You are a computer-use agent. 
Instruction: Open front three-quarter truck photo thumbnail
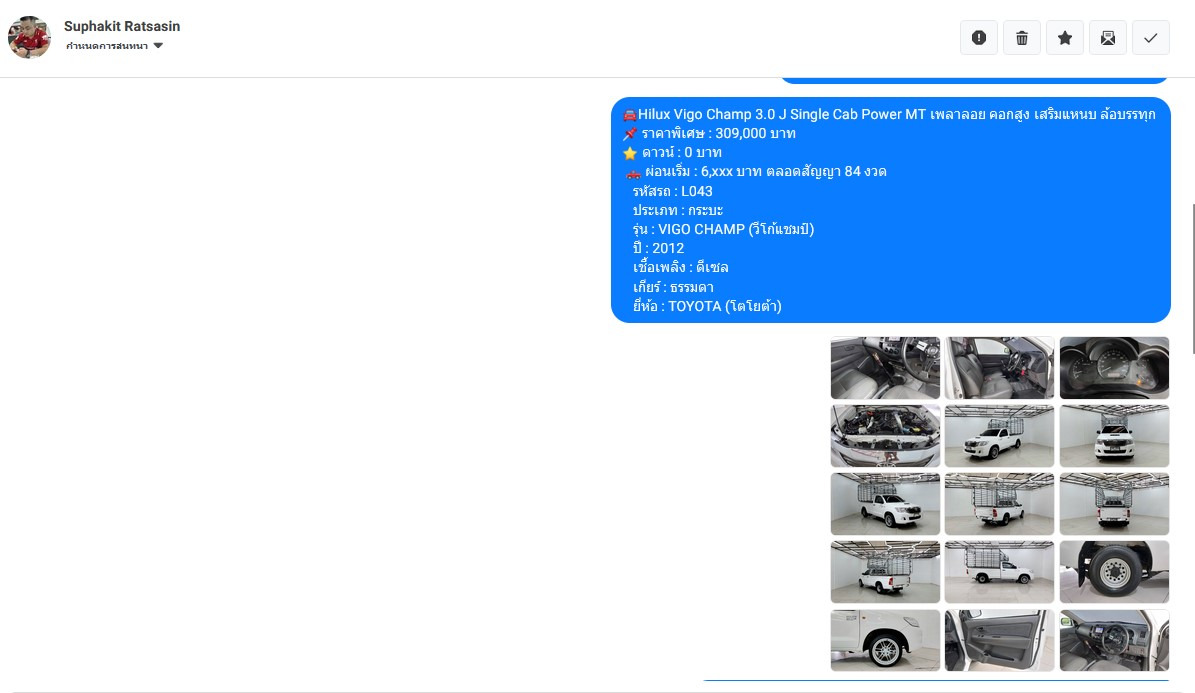pos(999,435)
